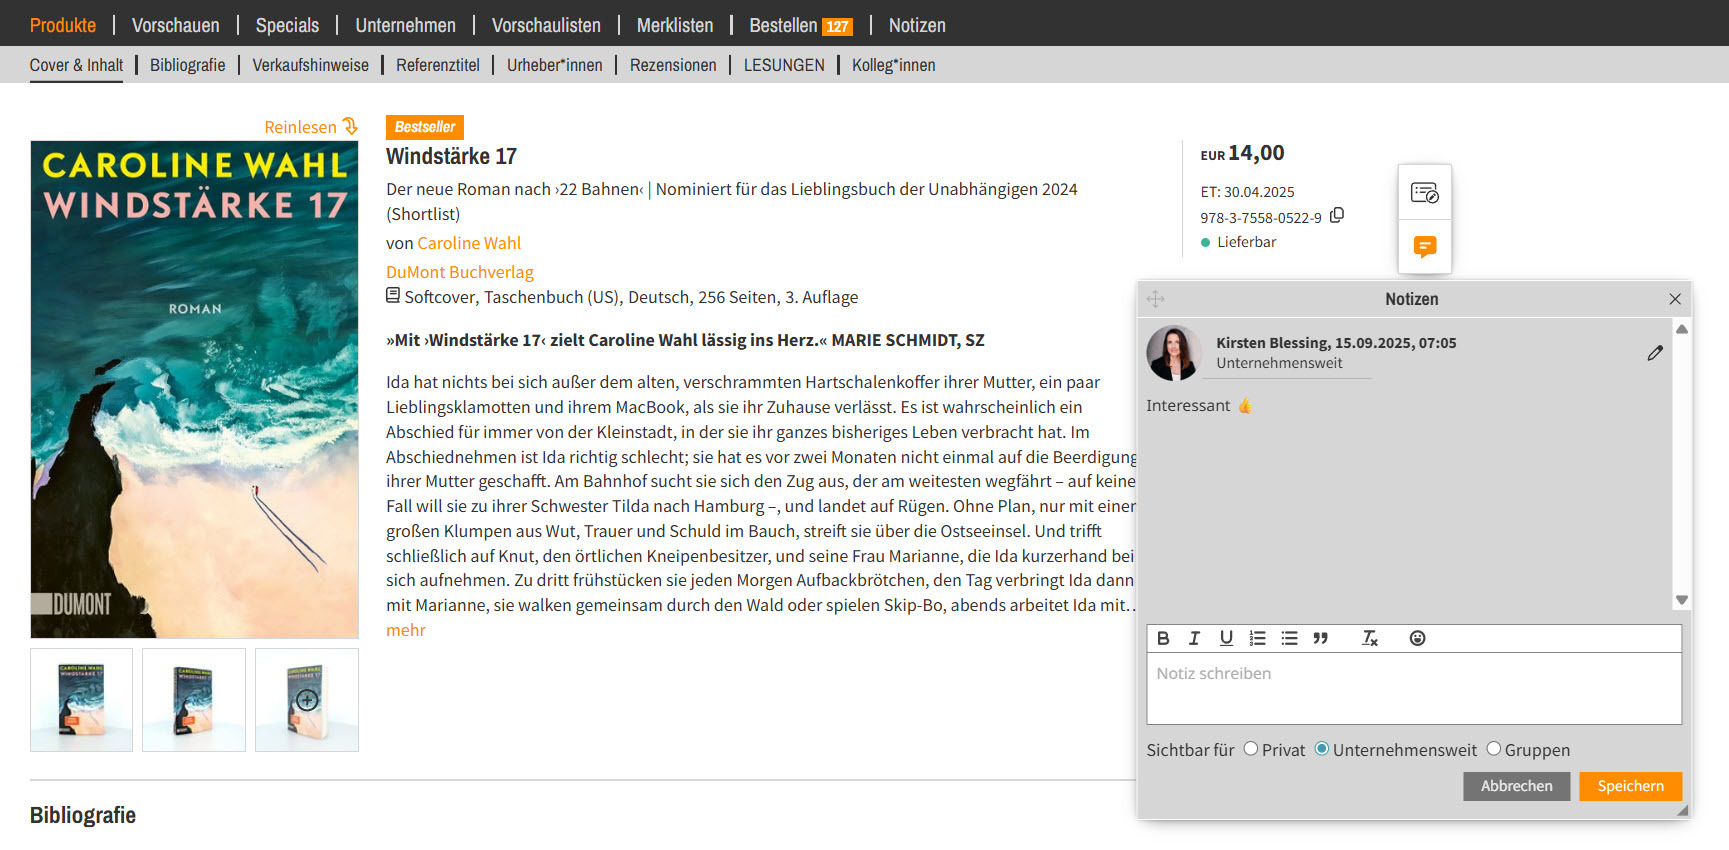Screen dimensions: 1729x850
Task: Open the Vorschaulisten menu
Action: point(546,25)
